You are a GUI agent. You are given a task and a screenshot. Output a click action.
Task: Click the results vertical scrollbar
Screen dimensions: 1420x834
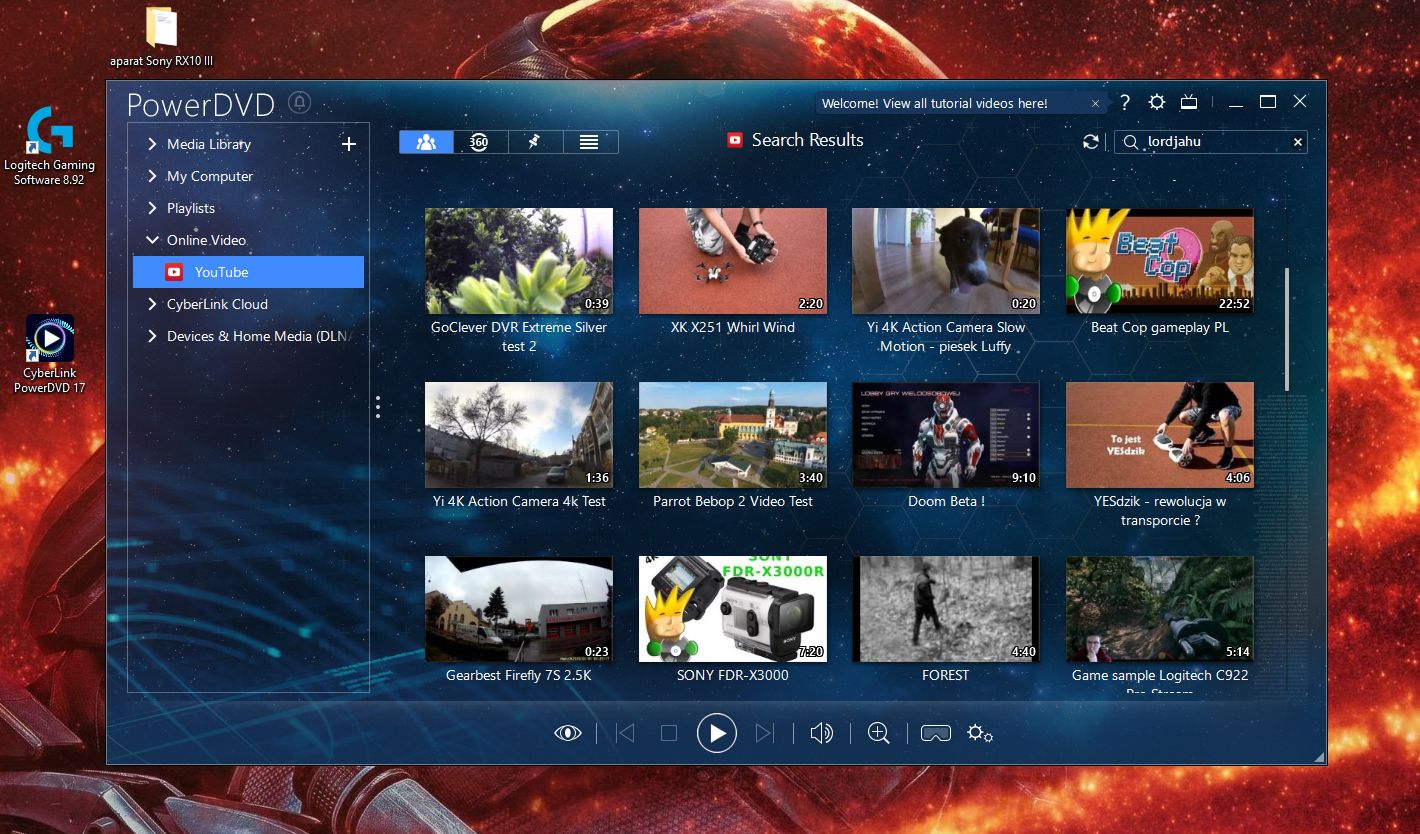coord(1287,329)
